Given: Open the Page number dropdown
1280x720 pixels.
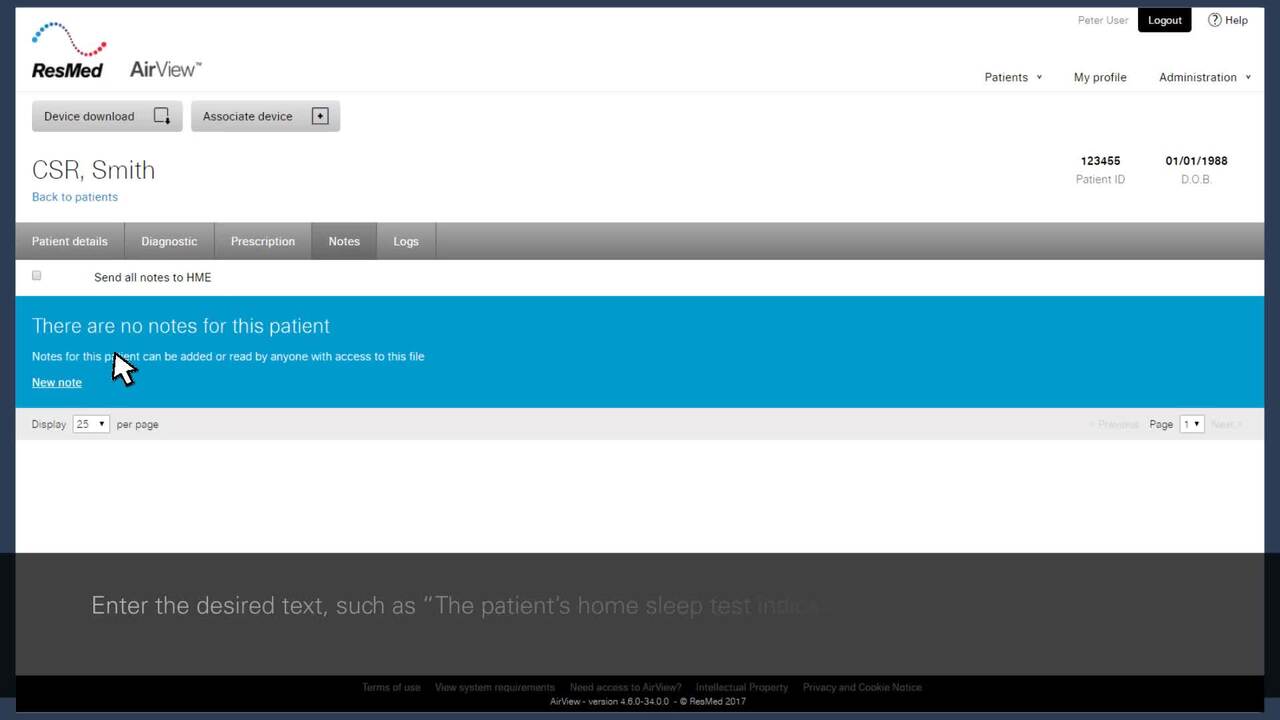Looking at the screenshot, I should pyautogui.click(x=1191, y=424).
